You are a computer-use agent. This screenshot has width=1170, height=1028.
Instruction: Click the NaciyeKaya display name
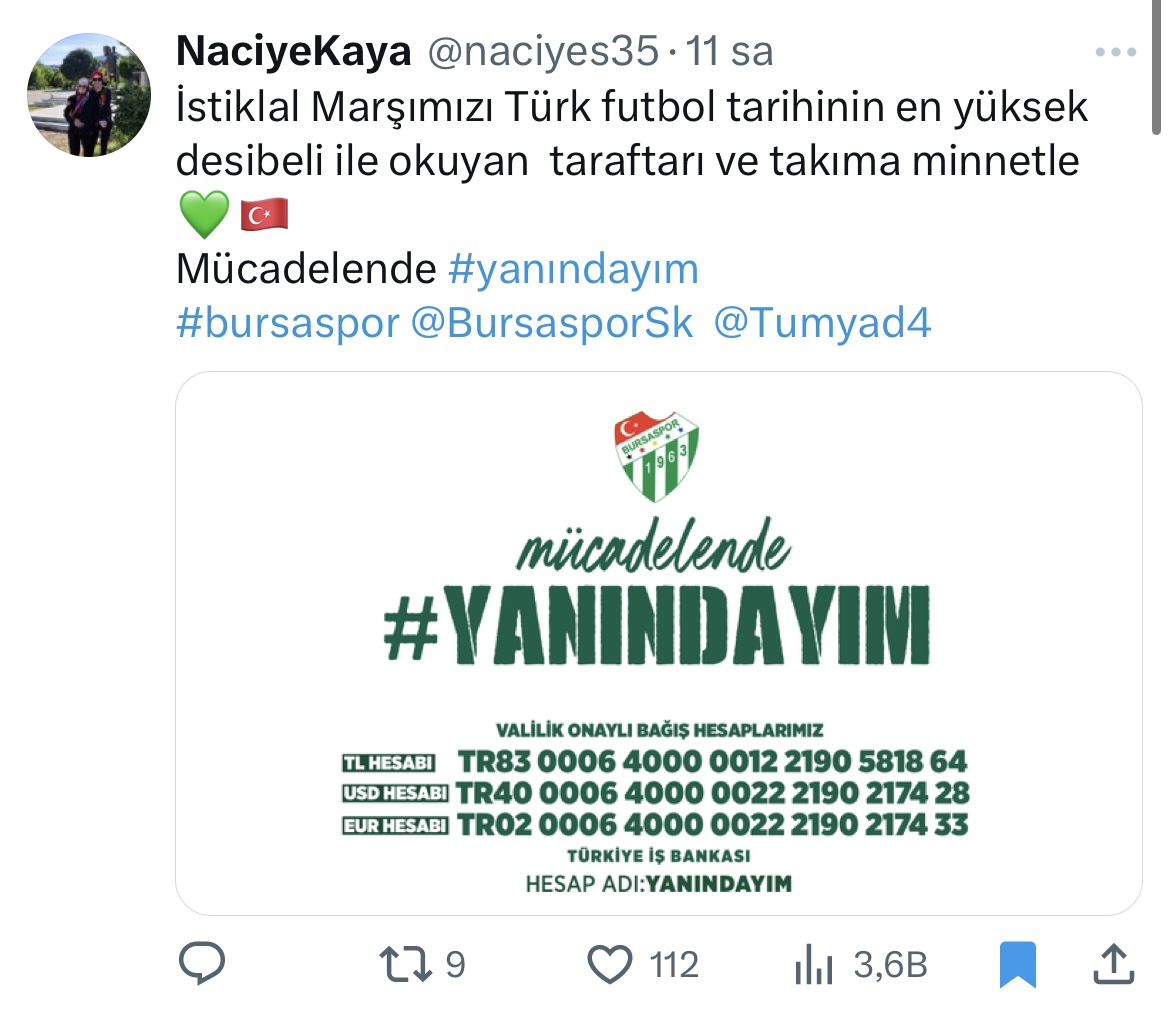(293, 51)
